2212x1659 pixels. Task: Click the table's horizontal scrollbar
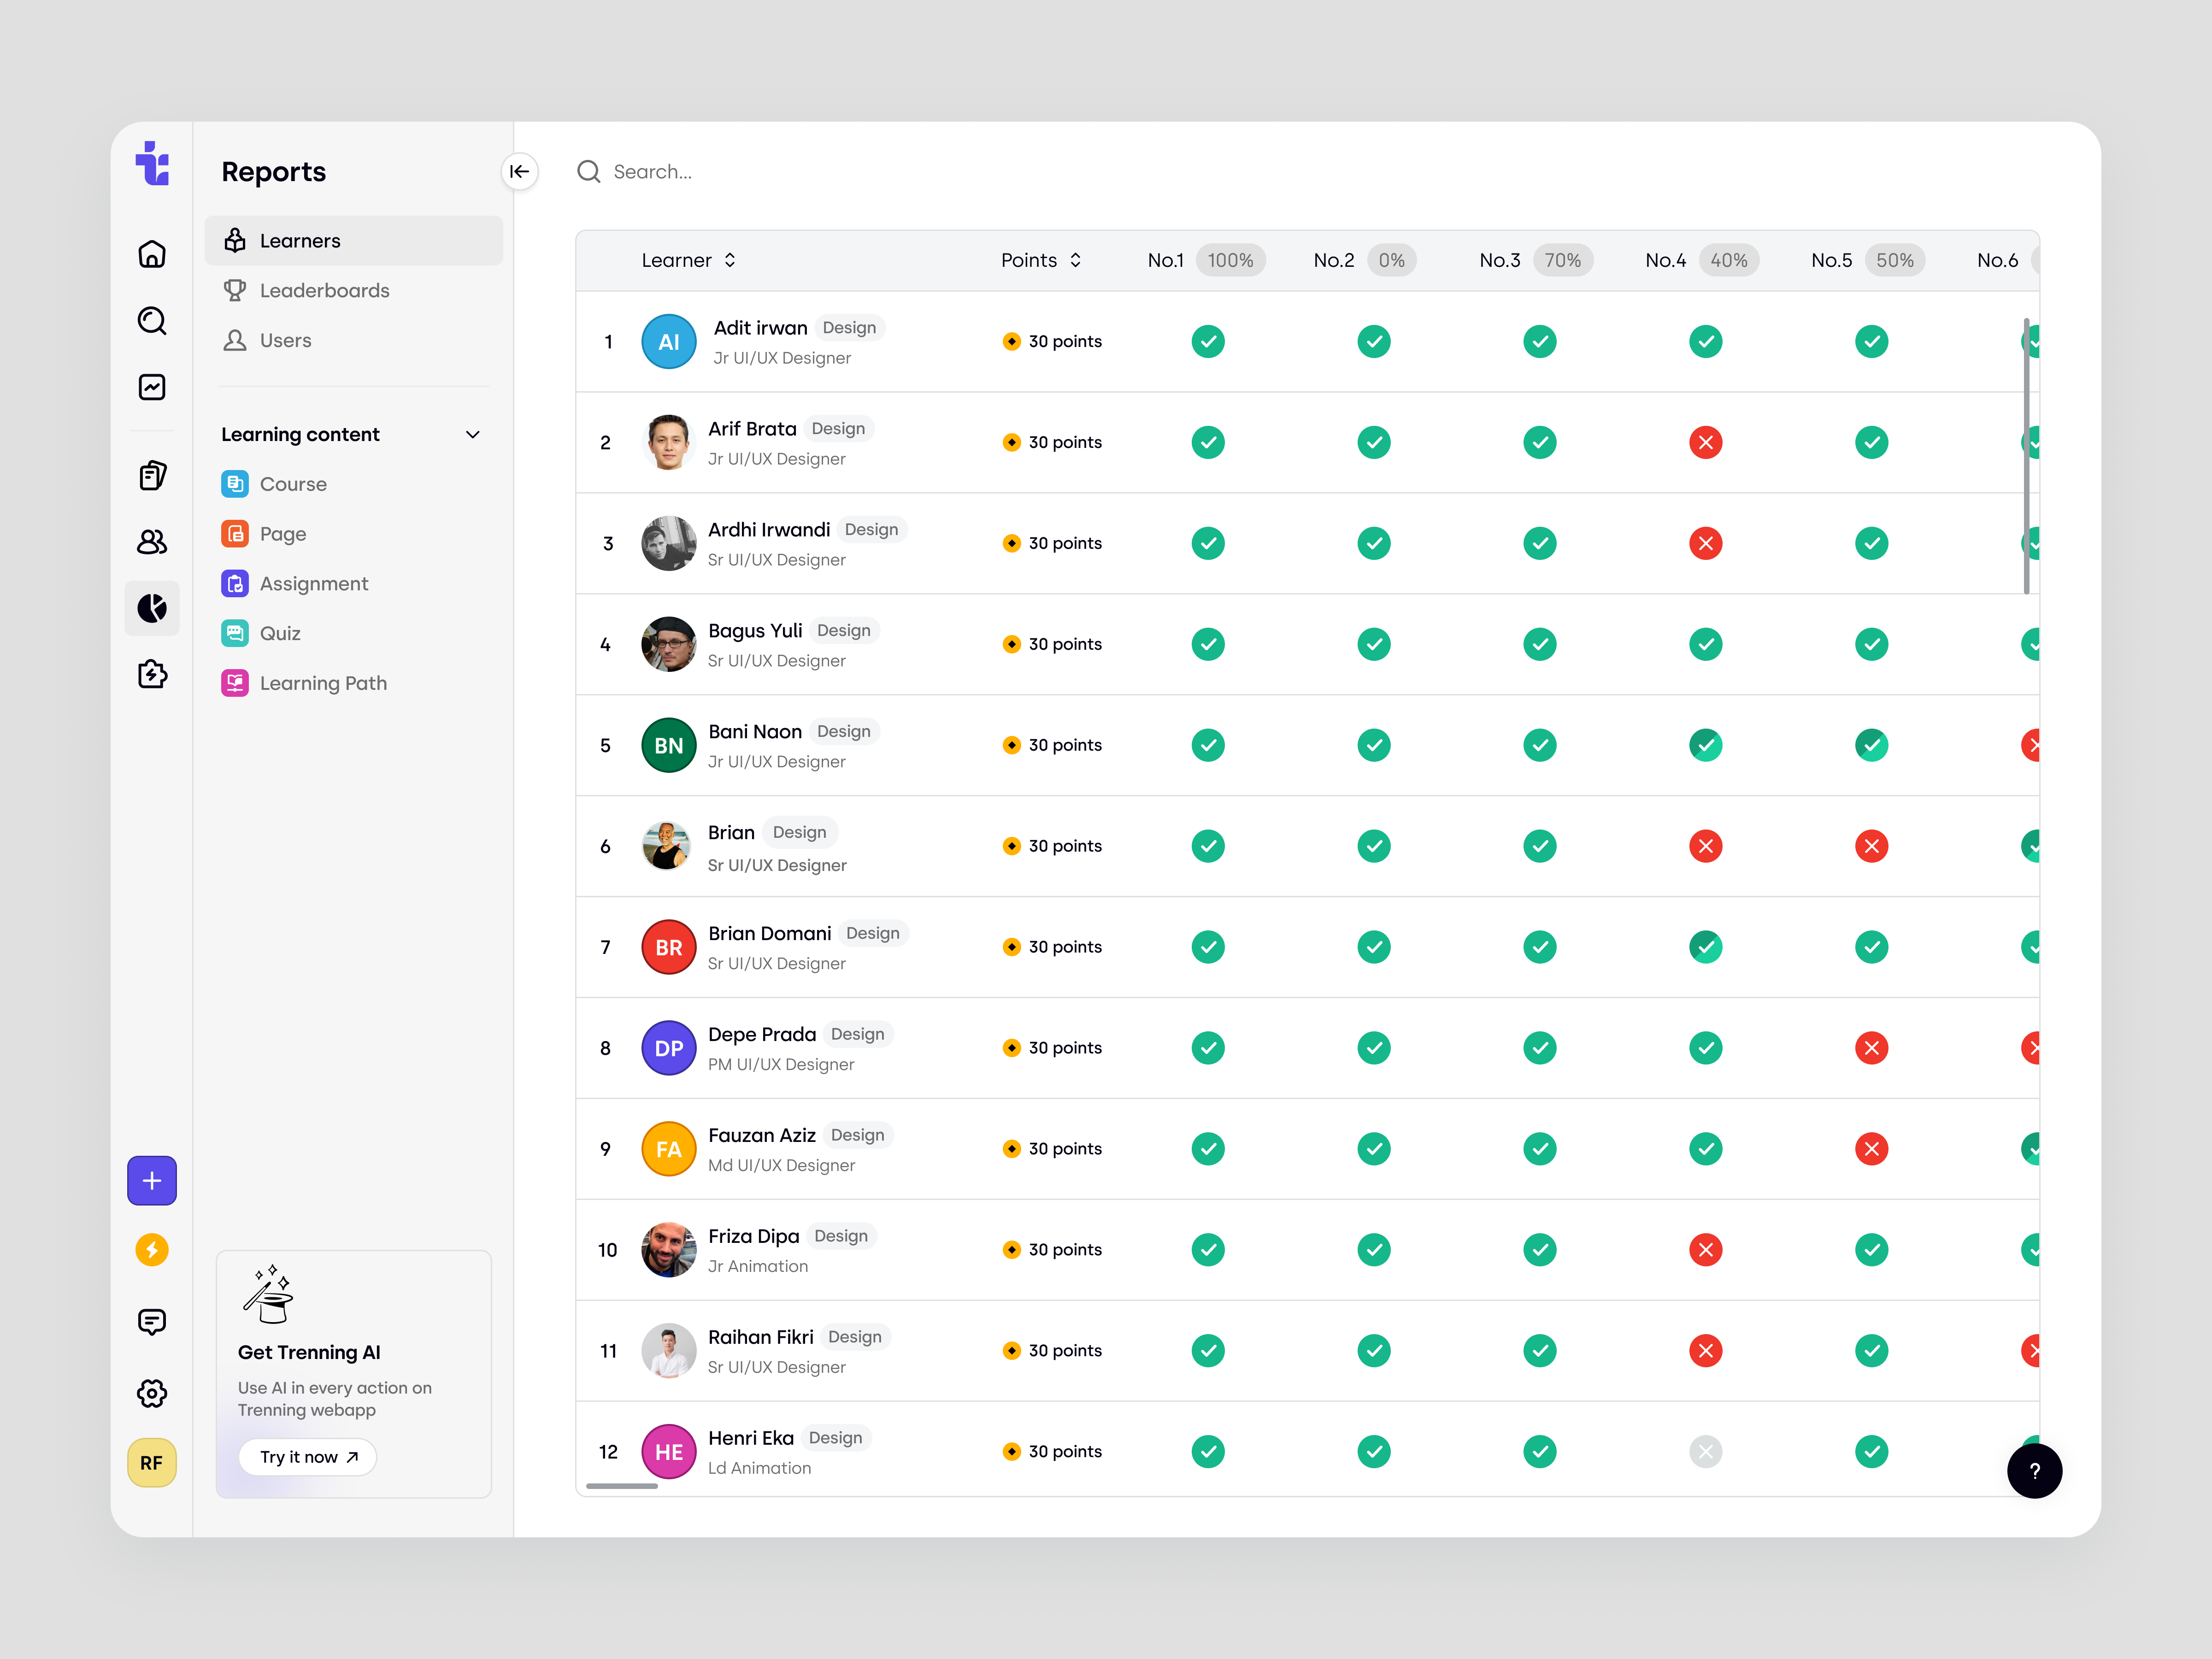click(x=622, y=1486)
